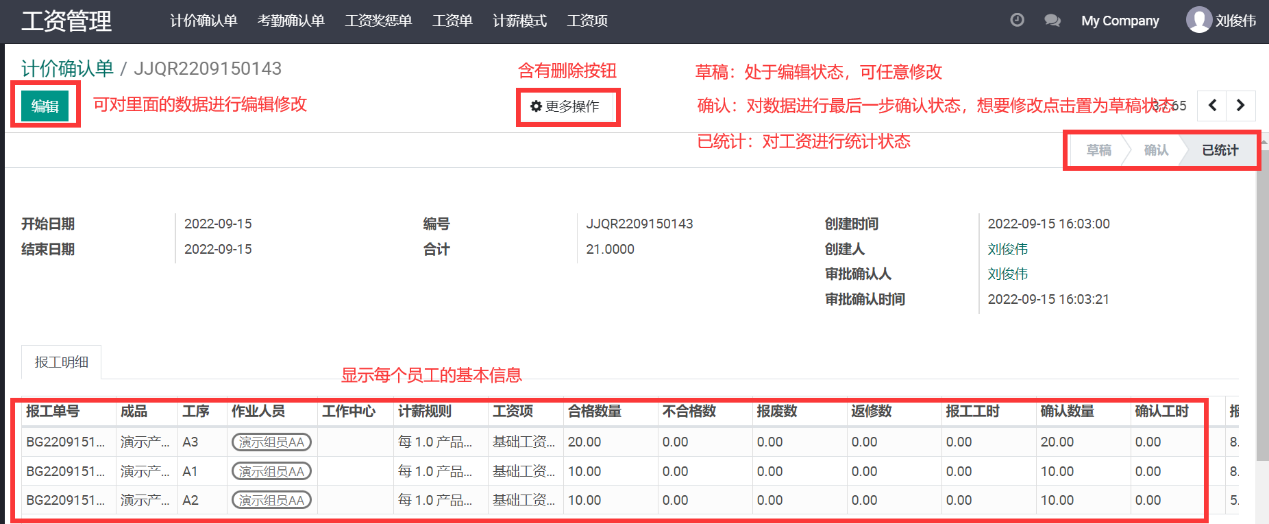
Task: Open the 计薪模式 menu
Action: point(519,21)
